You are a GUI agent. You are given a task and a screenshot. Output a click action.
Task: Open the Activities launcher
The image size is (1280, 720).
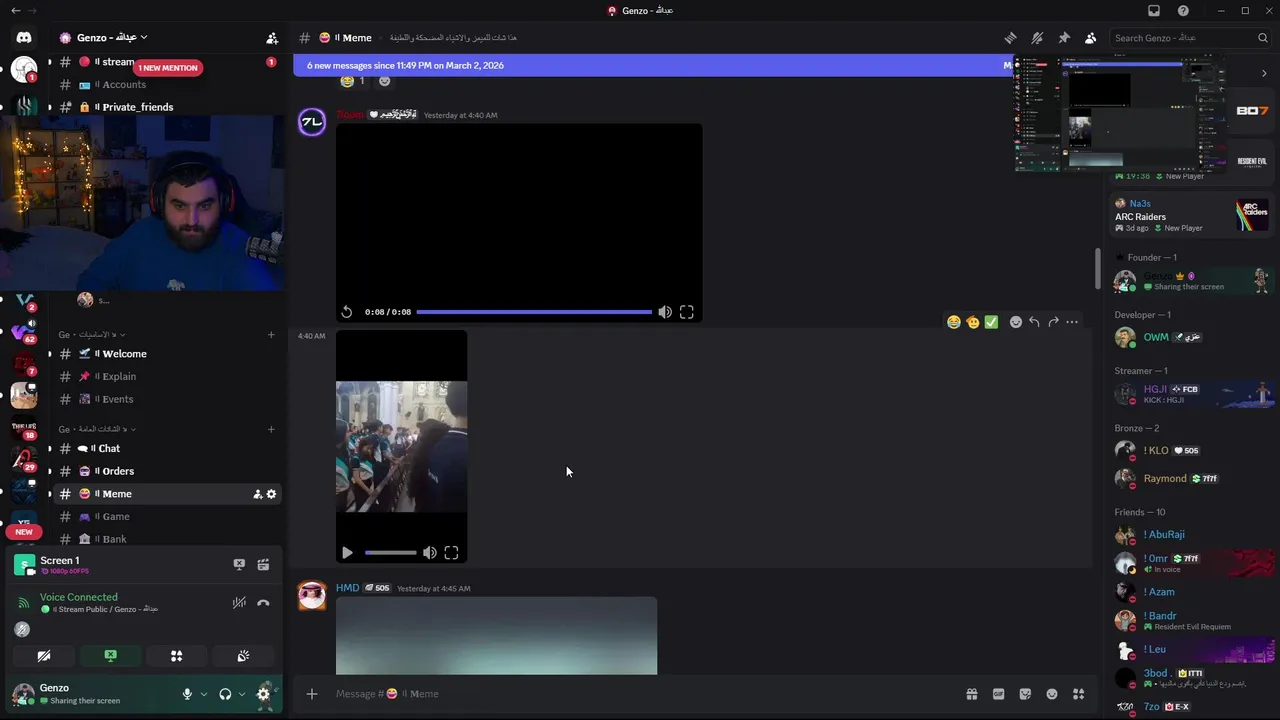click(176, 656)
